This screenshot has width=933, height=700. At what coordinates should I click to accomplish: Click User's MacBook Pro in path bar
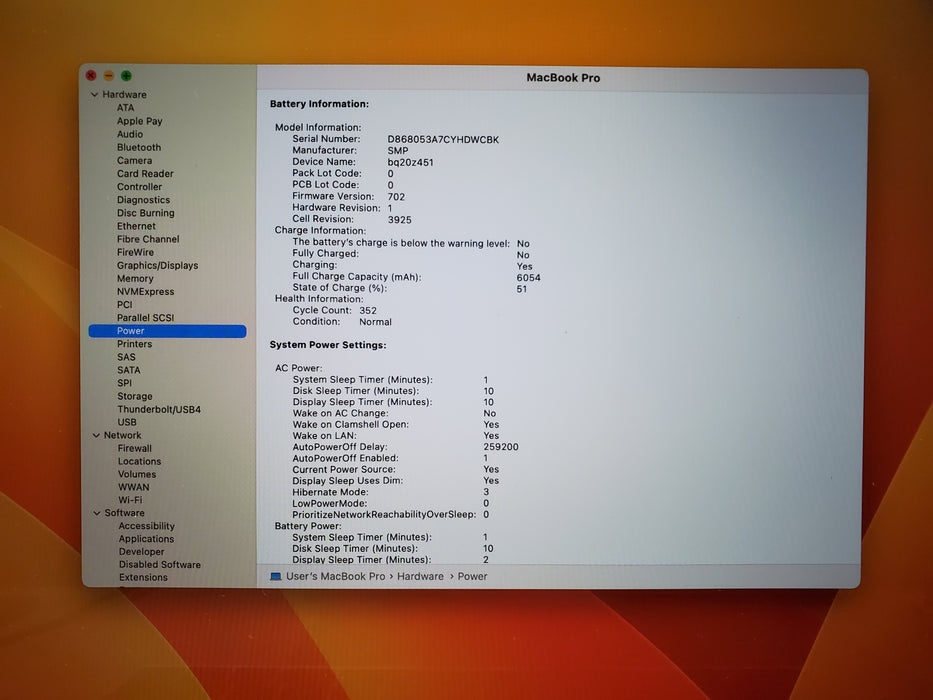coord(336,577)
